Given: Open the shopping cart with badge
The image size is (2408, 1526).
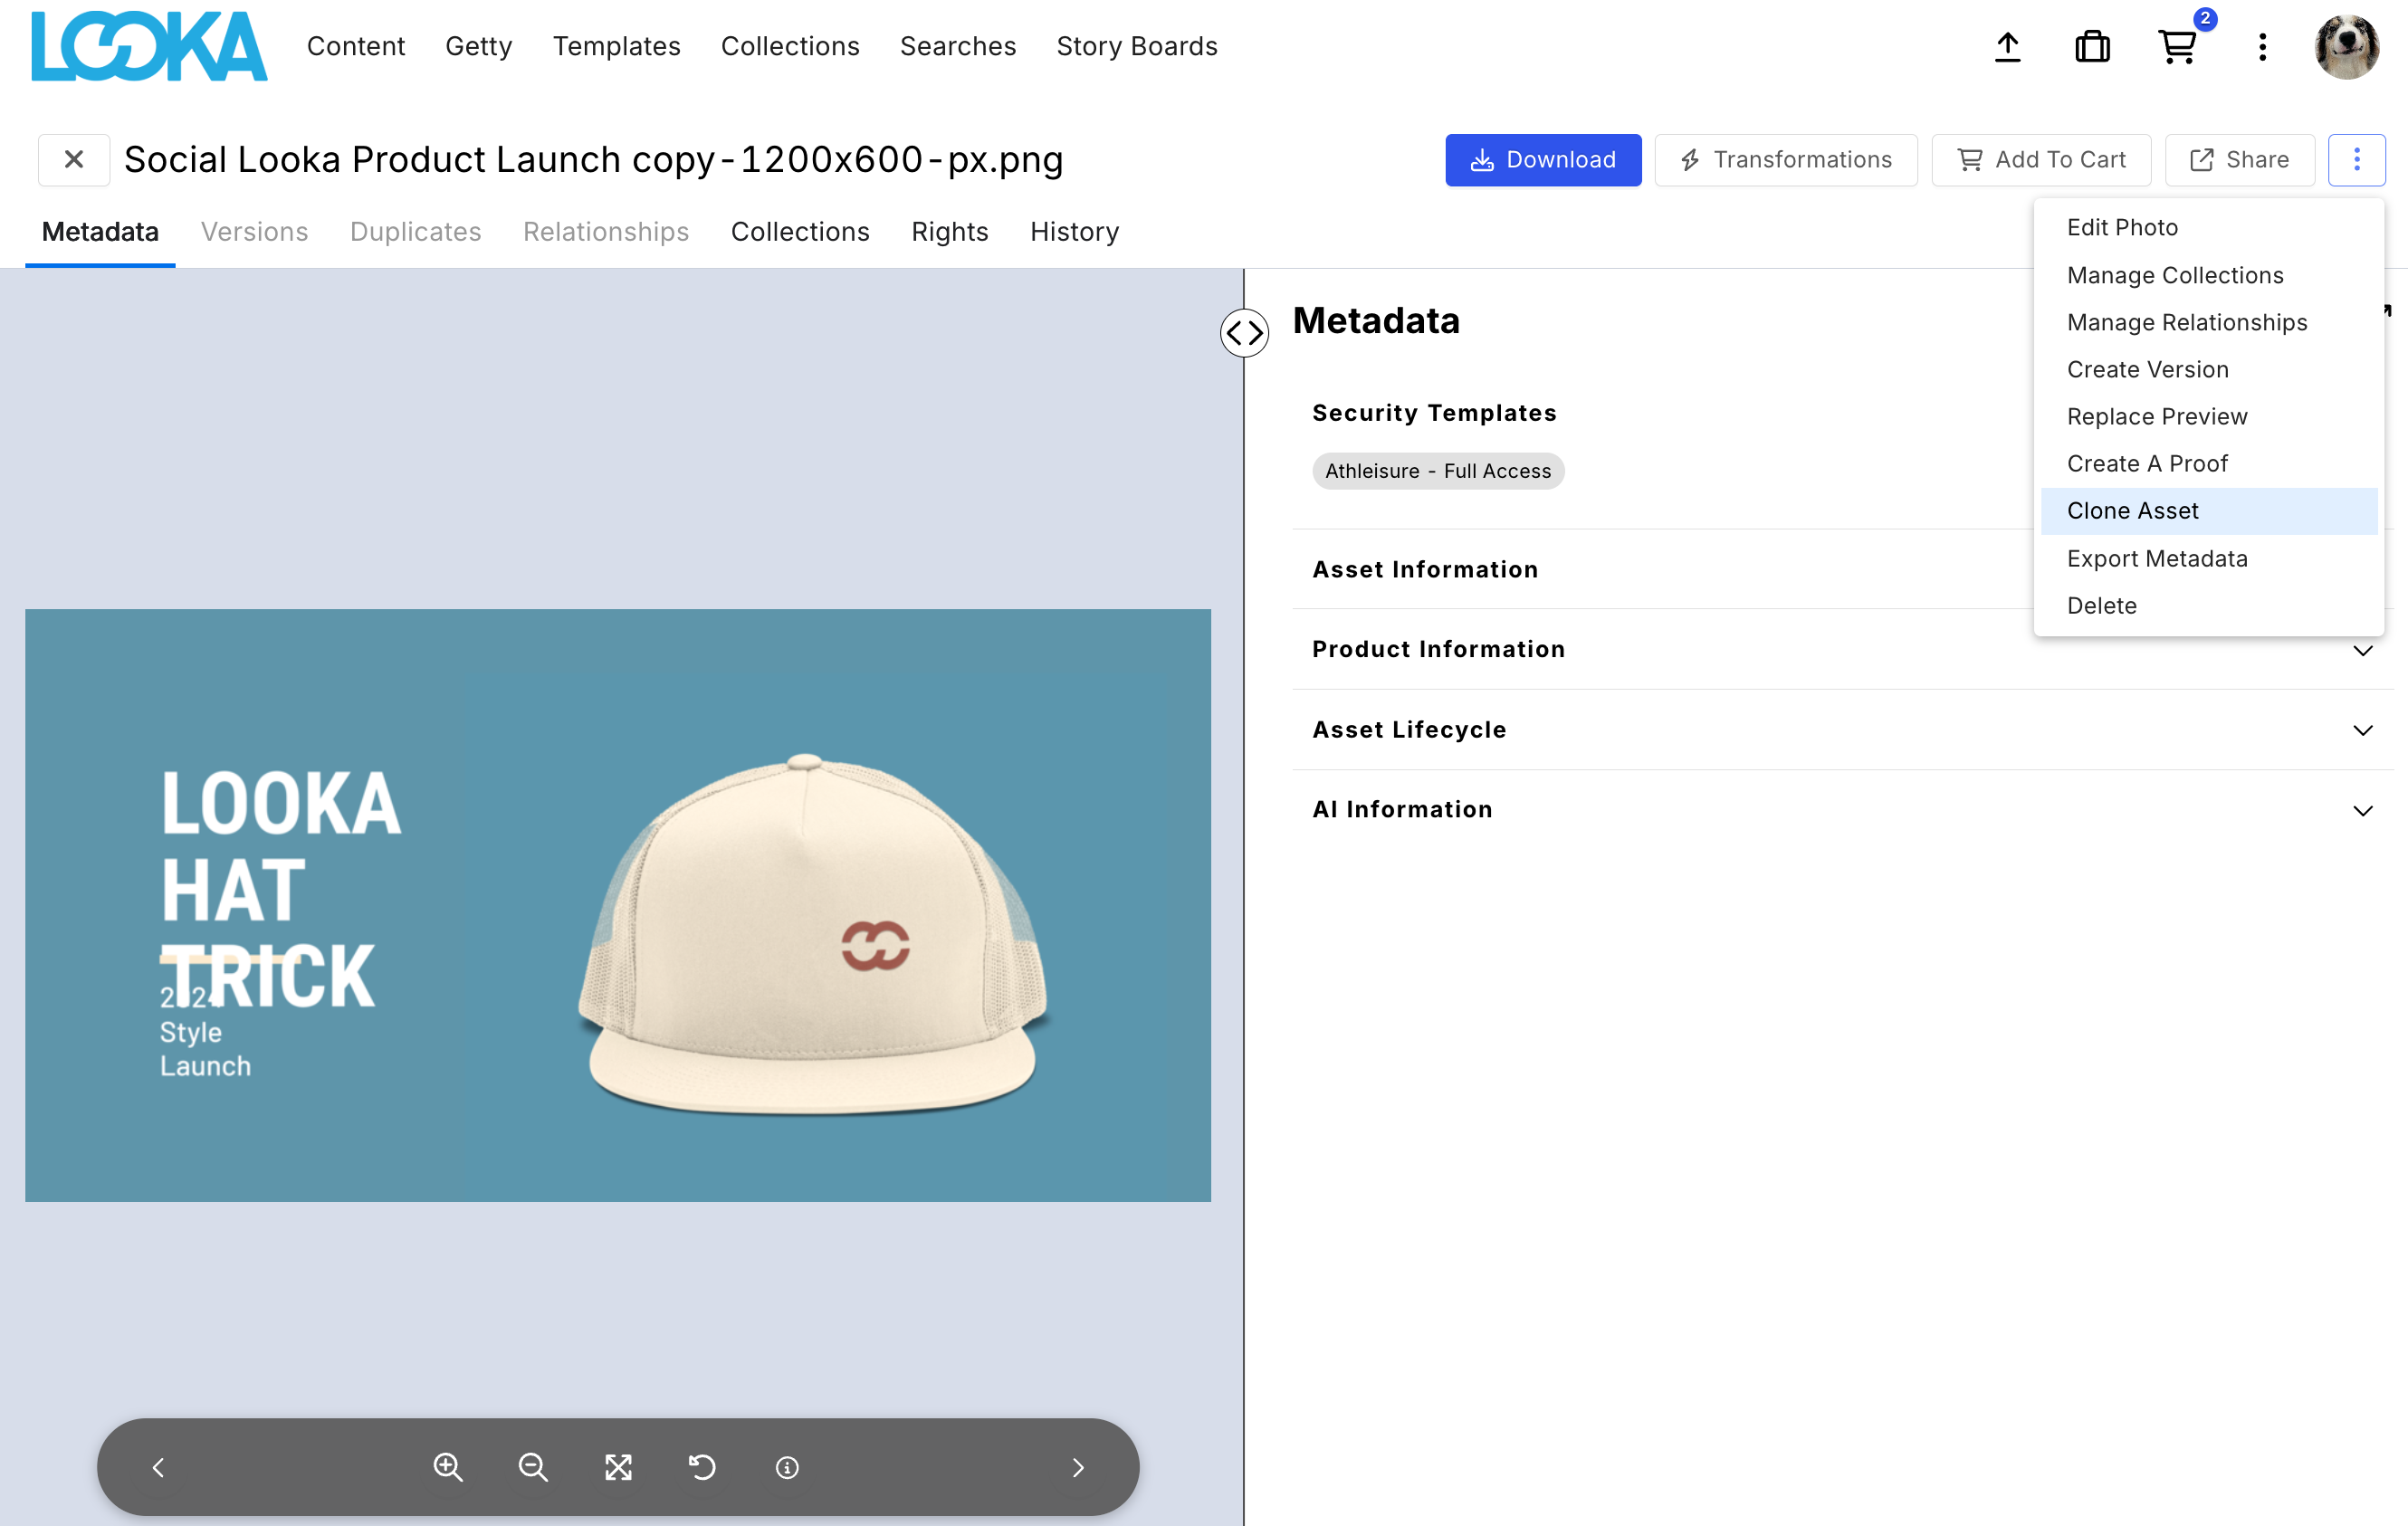Looking at the screenshot, I should click(2177, 47).
